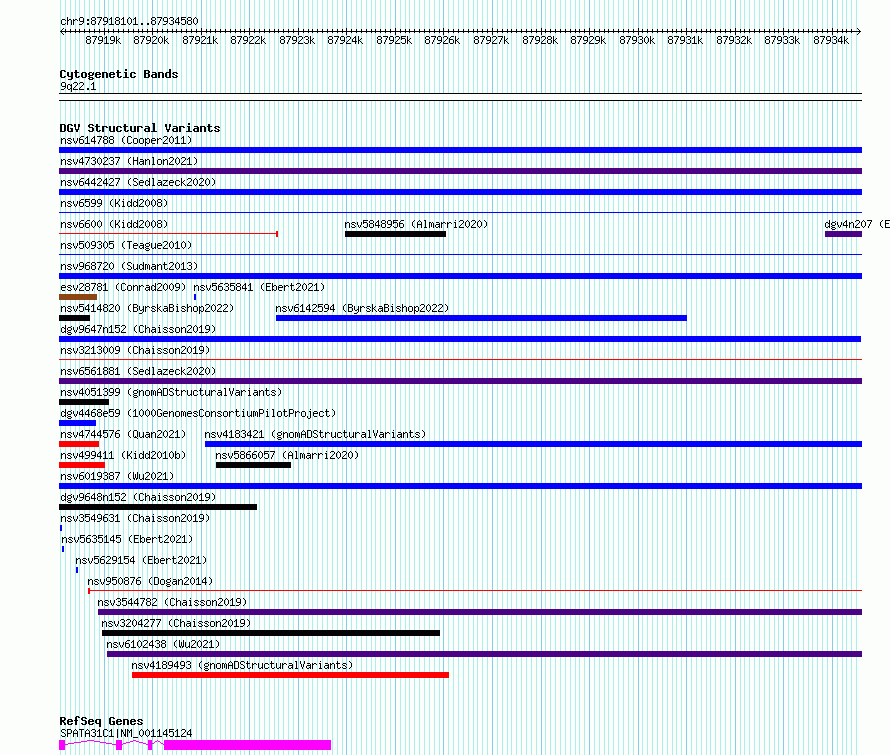This screenshot has width=890, height=755.
Task: Select the red nsv4189493 gnomAD bar
Action: click(x=290, y=675)
